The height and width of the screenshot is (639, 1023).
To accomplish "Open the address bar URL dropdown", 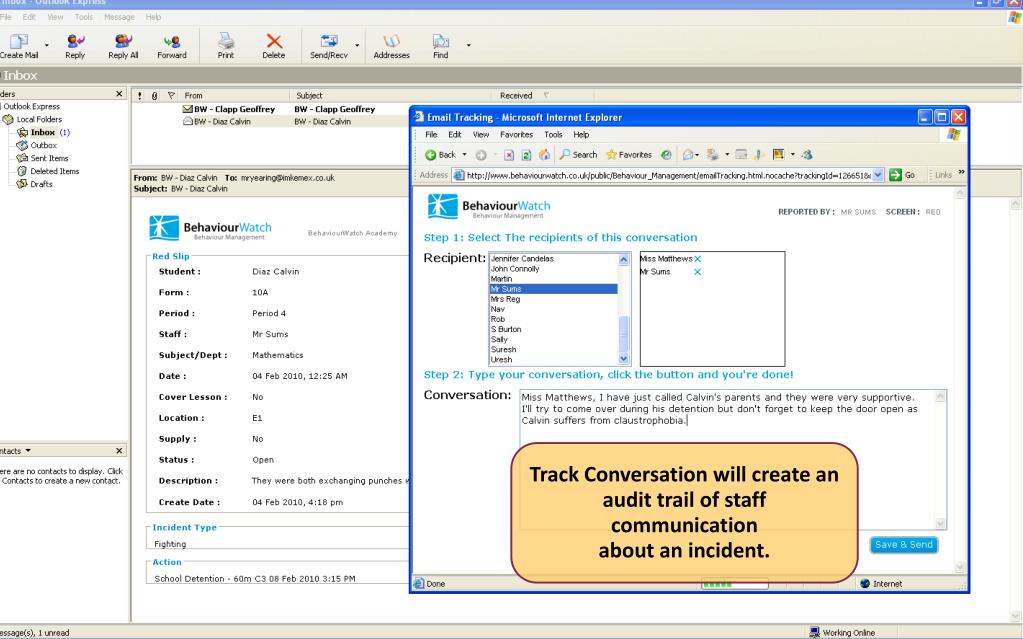I will [878, 175].
